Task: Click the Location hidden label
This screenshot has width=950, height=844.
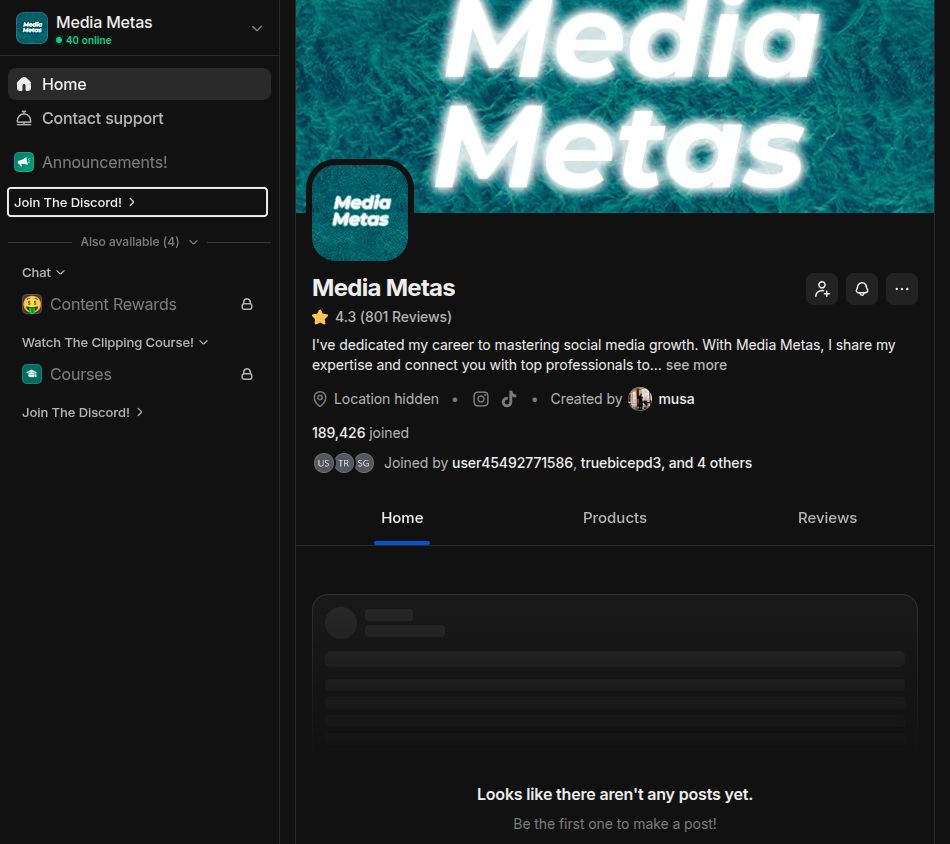Action: (386, 399)
